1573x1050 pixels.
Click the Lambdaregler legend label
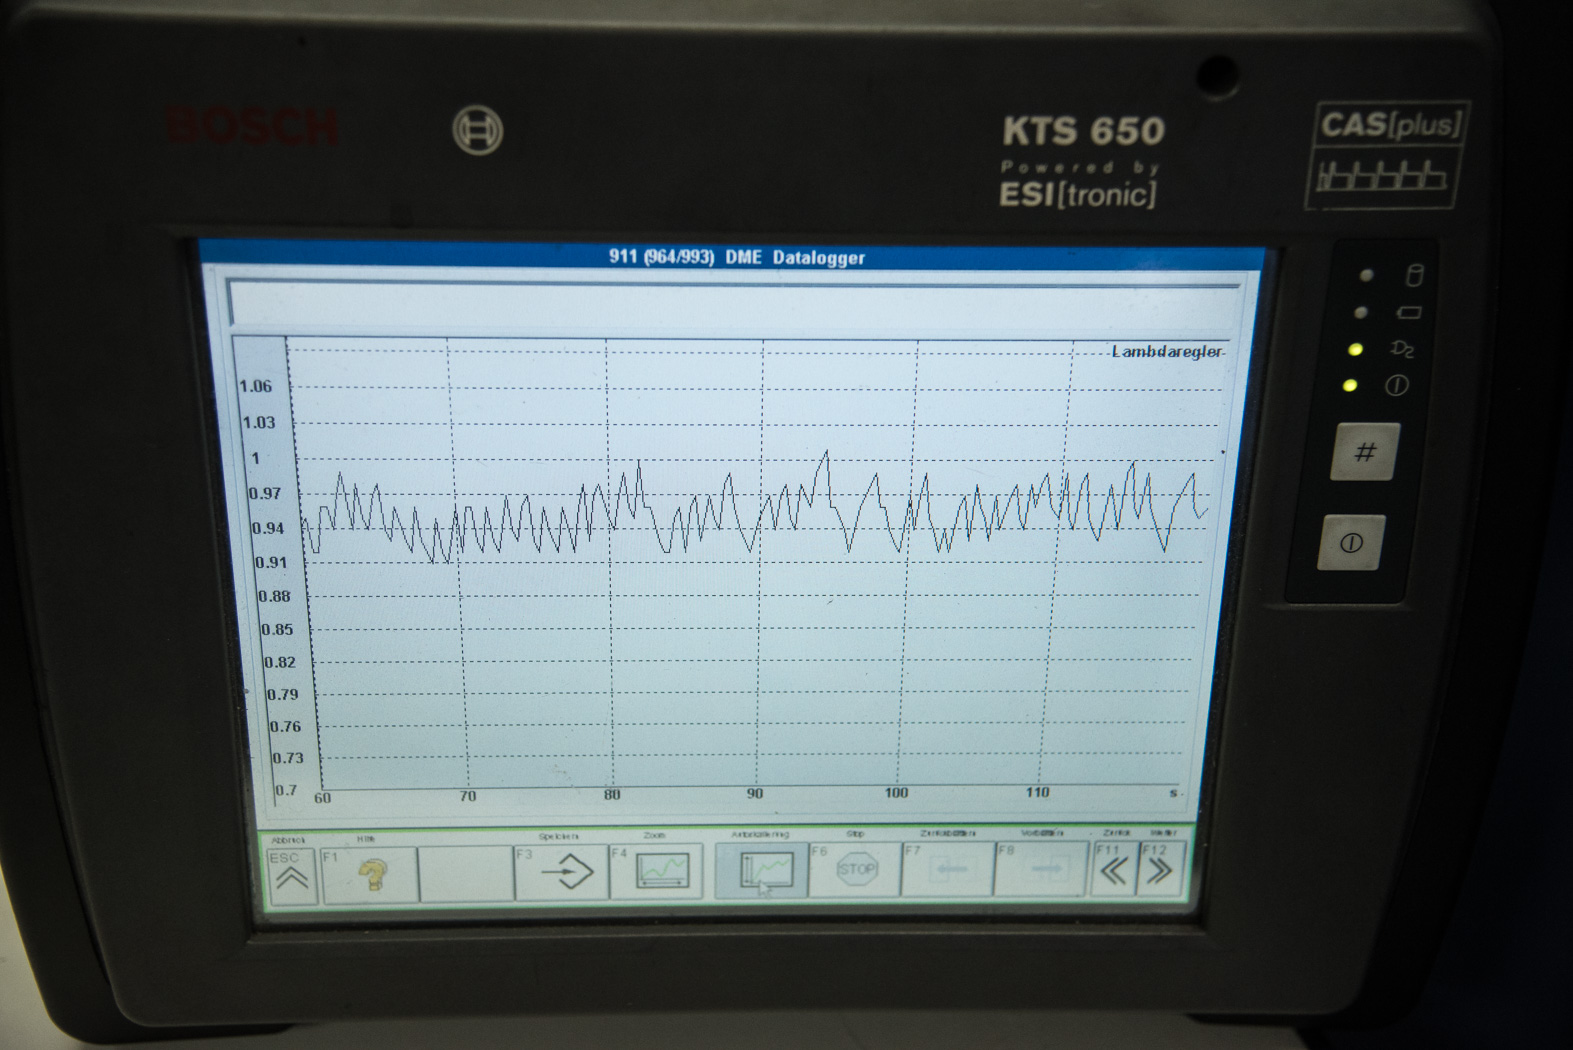tap(1167, 352)
